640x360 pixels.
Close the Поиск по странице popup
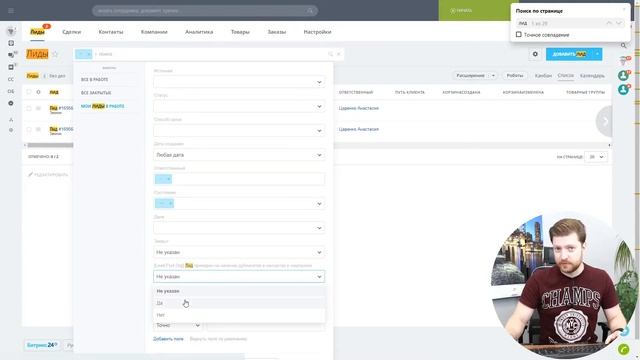tap(624, 9)
